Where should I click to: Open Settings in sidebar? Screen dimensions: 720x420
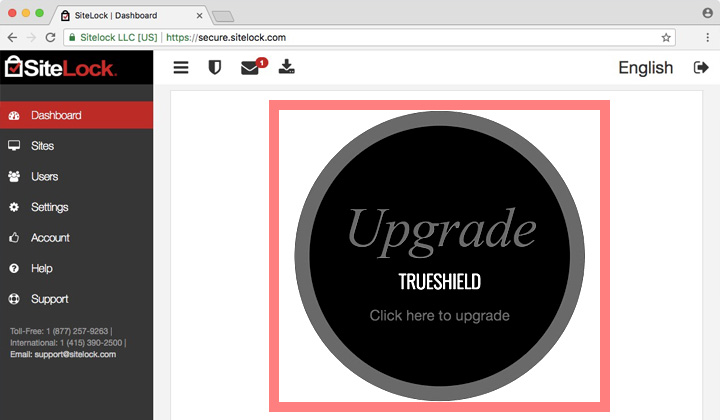coord(76,207)
